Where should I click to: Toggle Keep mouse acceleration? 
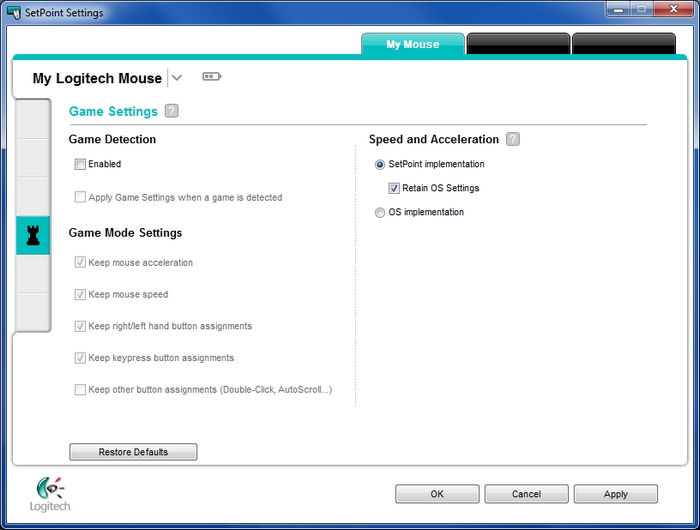[80, 262]
